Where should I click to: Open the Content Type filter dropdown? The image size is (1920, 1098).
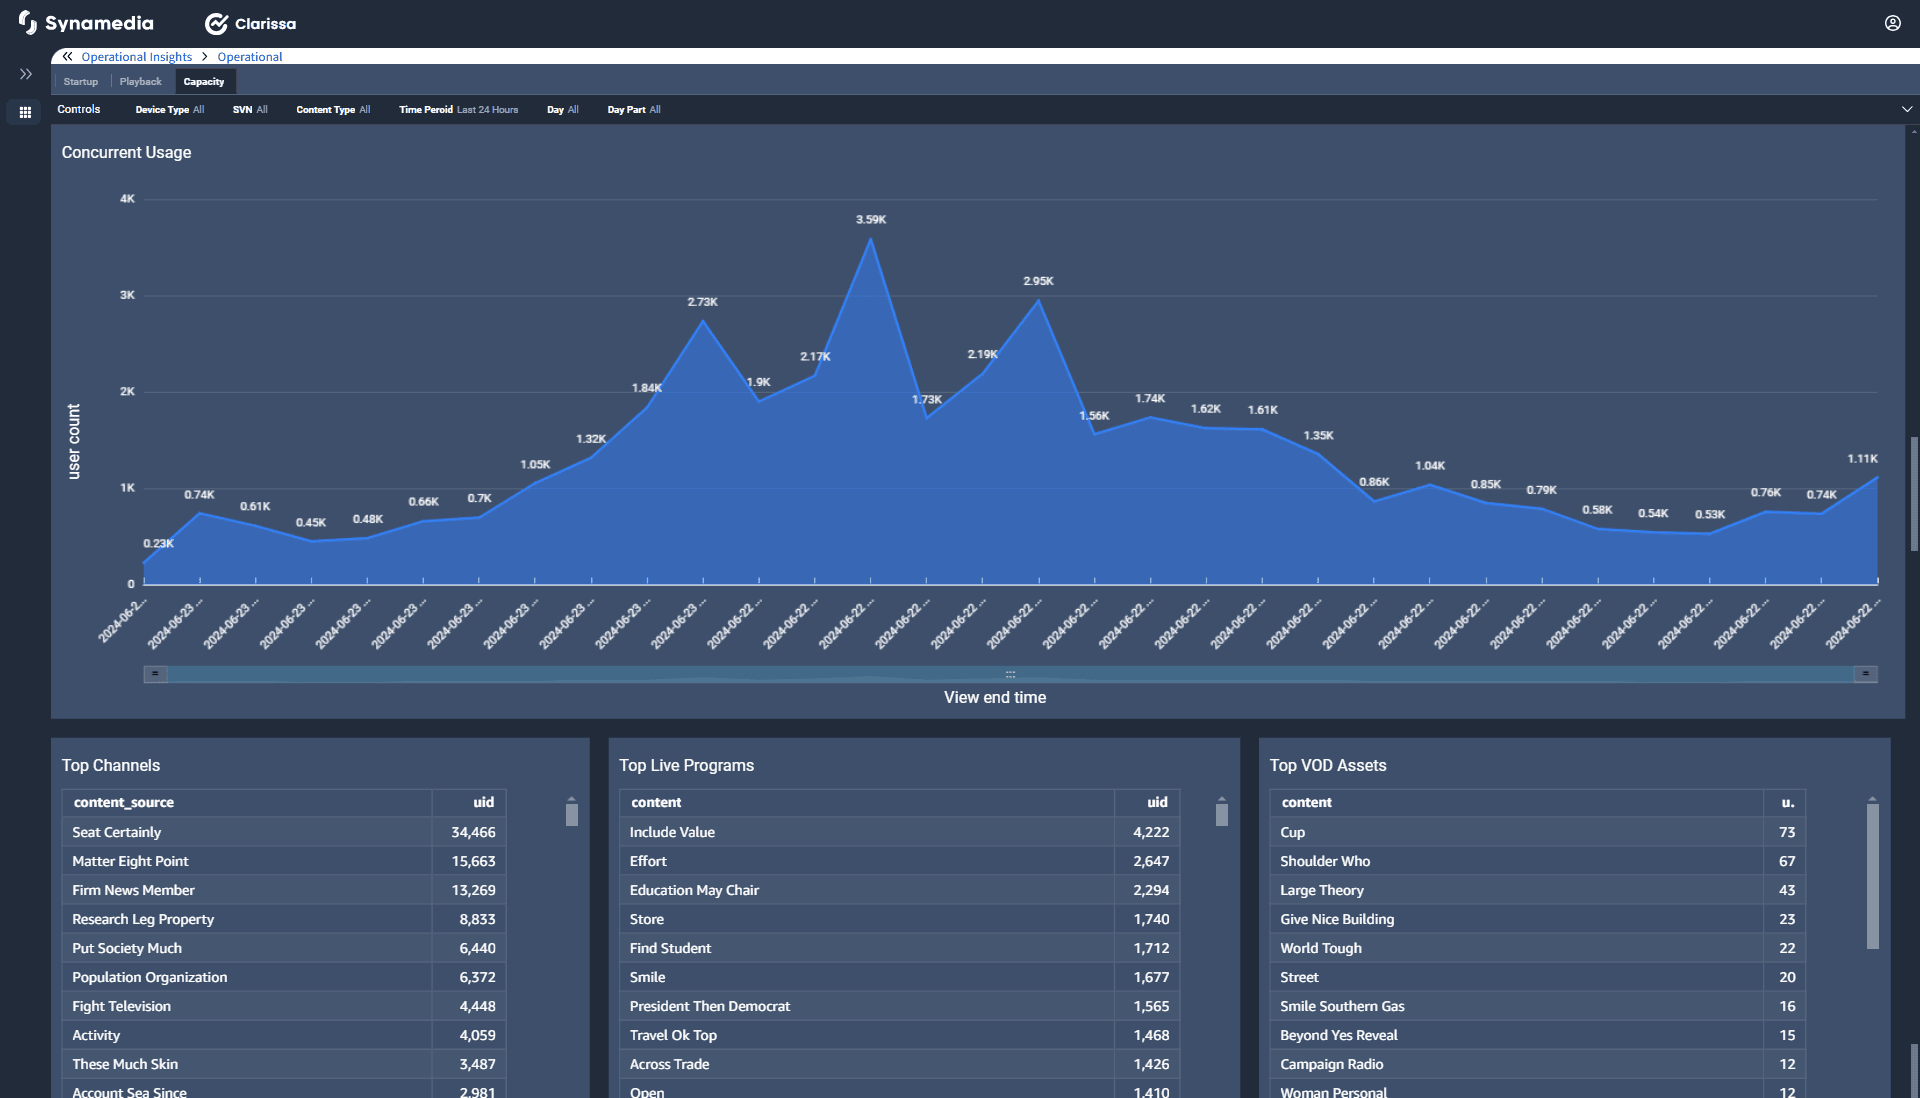click(333, 110)
